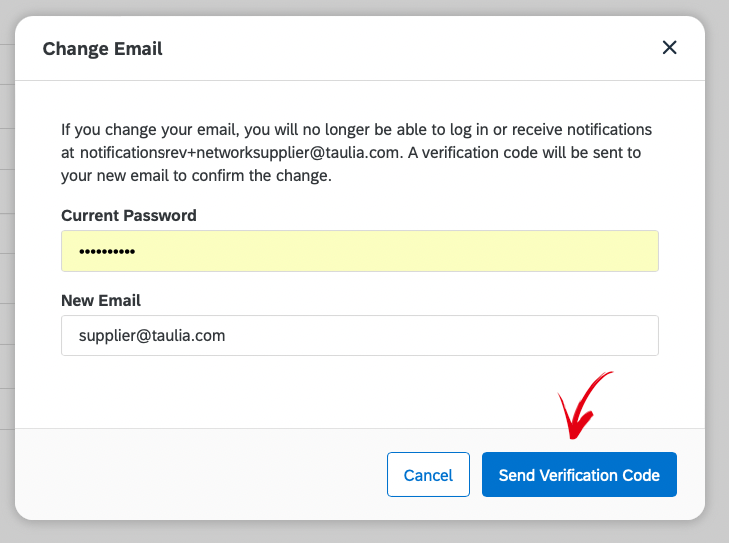The width and height of the screenshot is (729, 543).
Task: Focus the Current Password field
Action: [x=360, y=251]
